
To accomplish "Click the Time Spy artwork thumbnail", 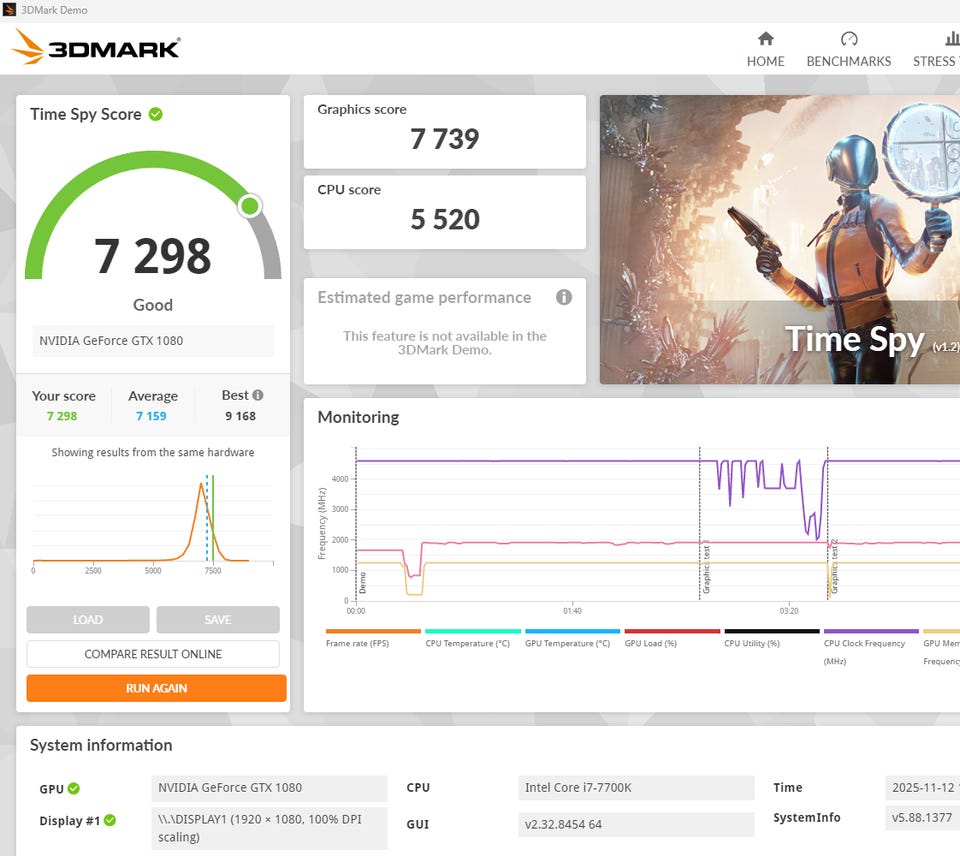I will coord(779,239).
